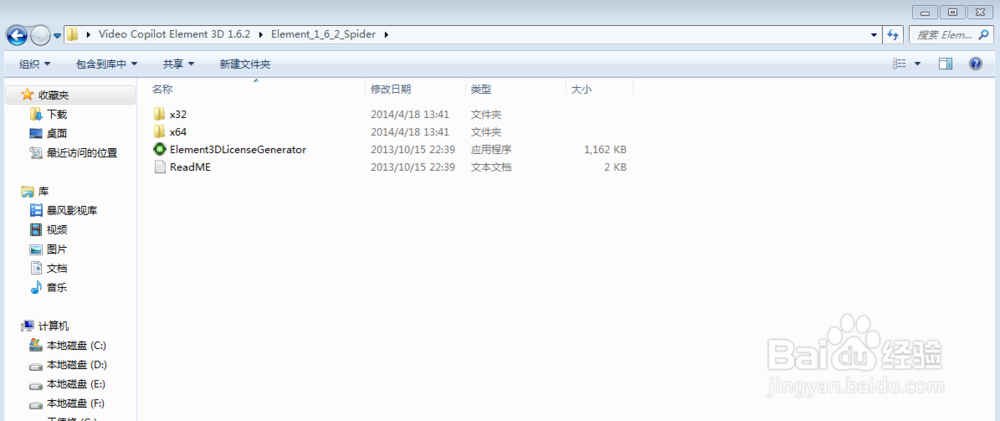The width and height of the screenshot is (1000, 421).
Task: Sort by 修改日期 column header
Action: pyautogui.click(x=390, y=89)
